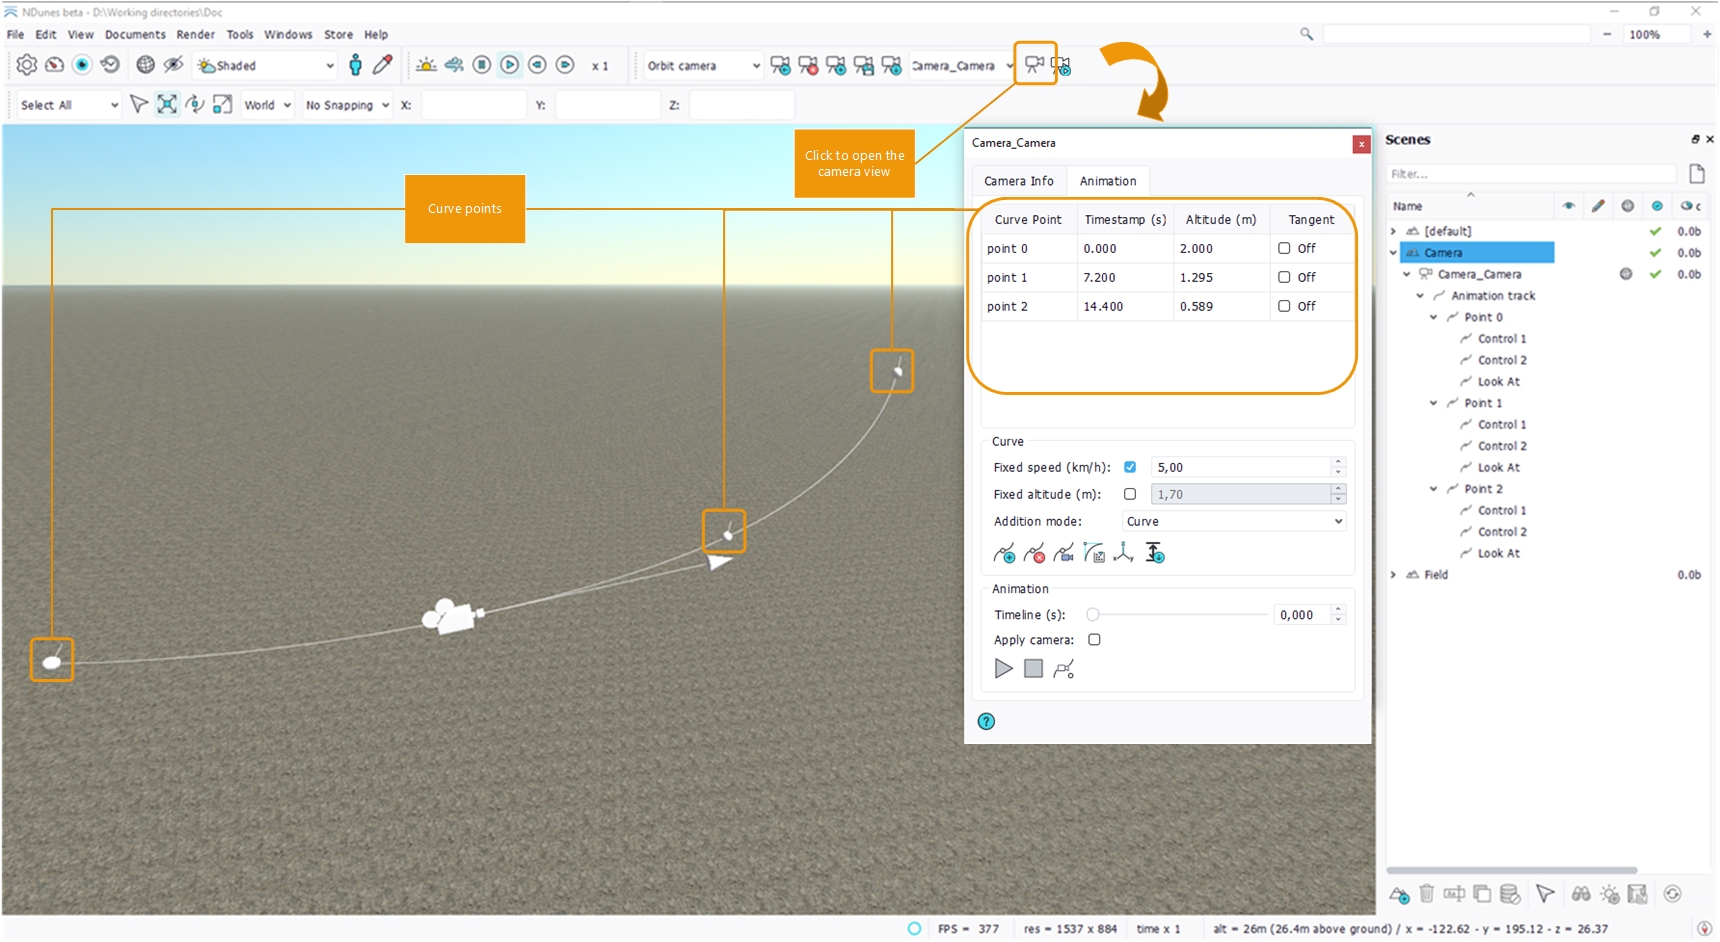Open the Render menu

(x=195, y=34)
